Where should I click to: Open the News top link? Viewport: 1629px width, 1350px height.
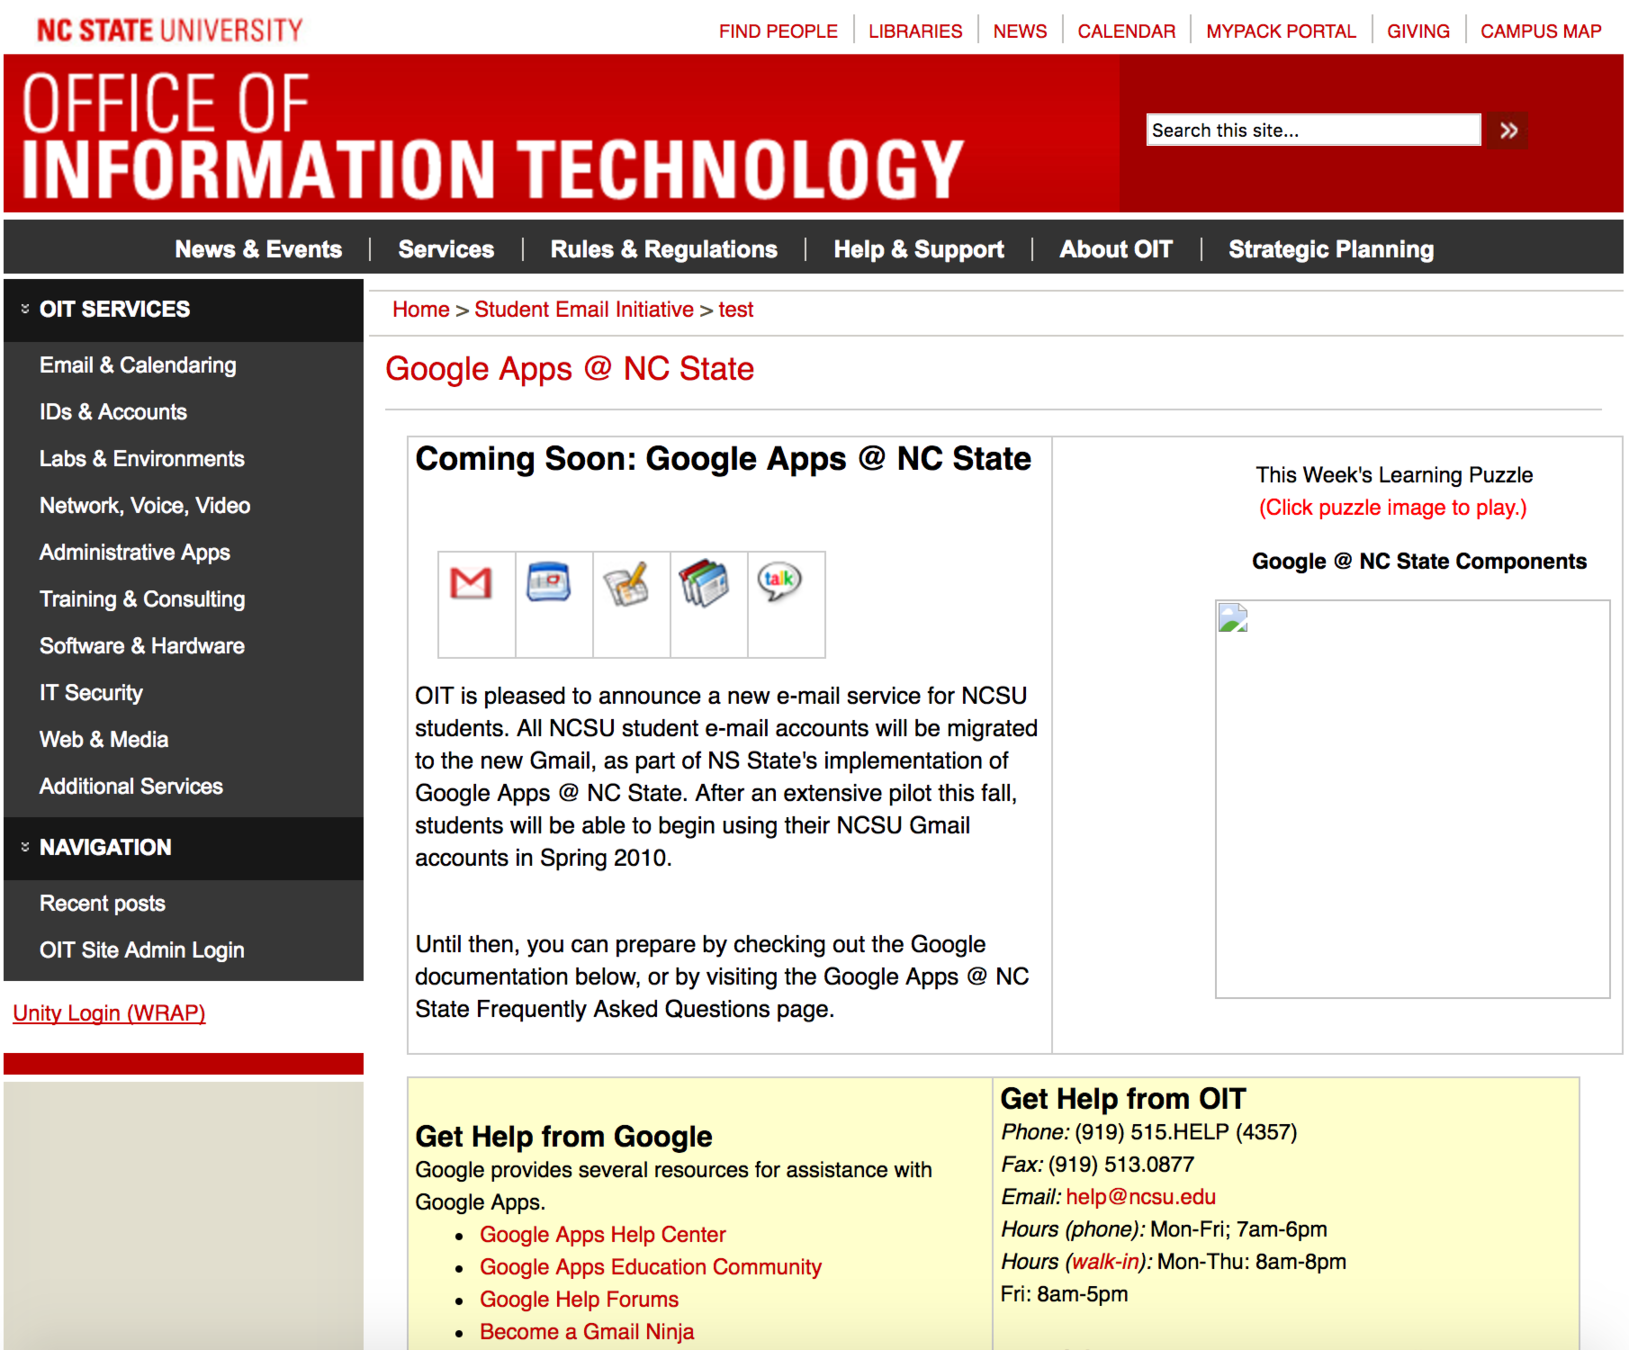(x=1020, y=31)
